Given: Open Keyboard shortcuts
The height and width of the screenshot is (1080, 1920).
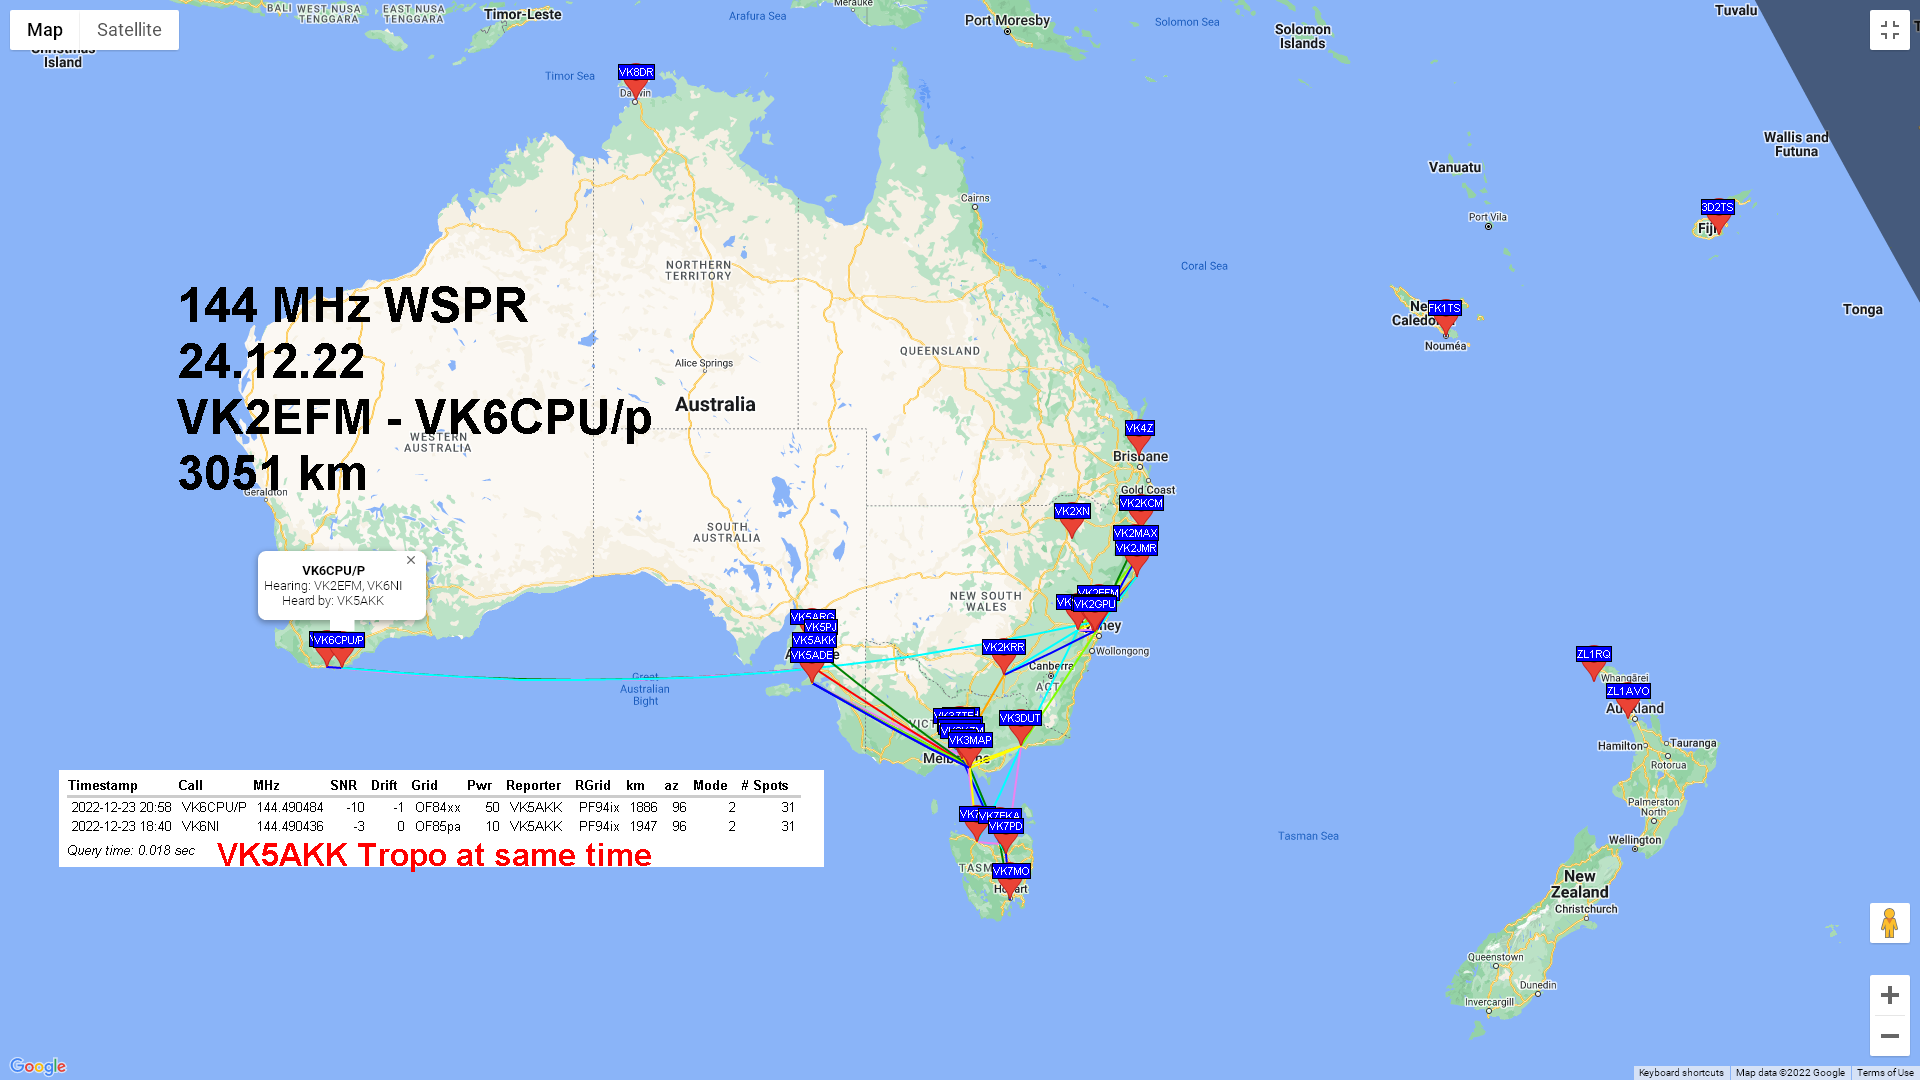Looking at the screenshot, I should tap(1680, 1073).
